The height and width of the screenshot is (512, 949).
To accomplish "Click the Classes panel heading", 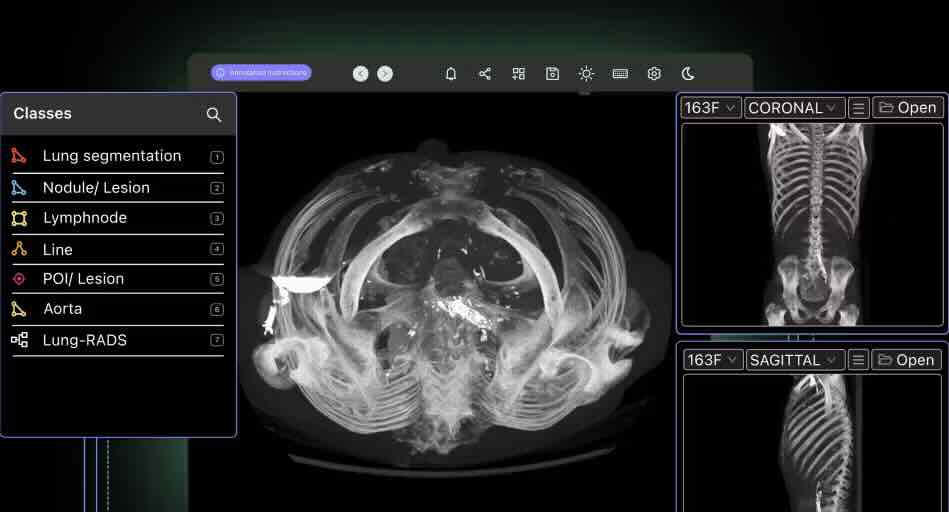I will click(x=42, y=113).
